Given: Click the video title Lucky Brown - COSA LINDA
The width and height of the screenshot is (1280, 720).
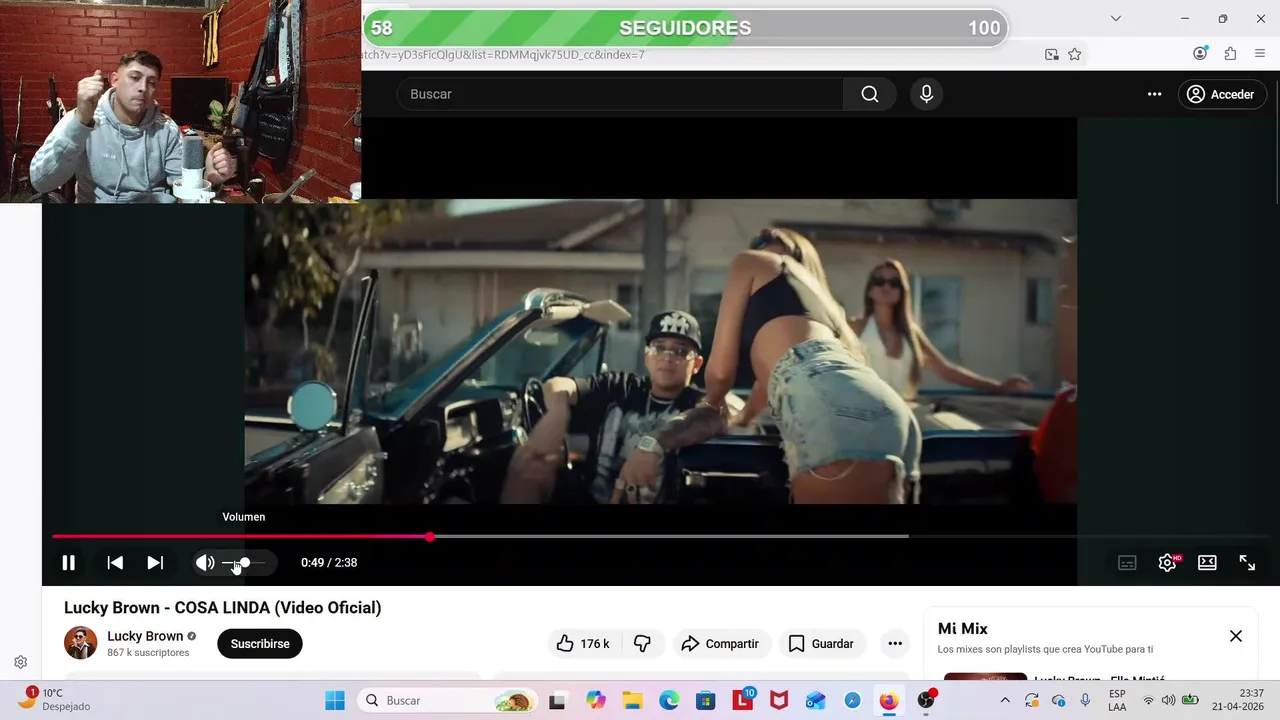Looking at the screenshot, I should tap(222, 608).
